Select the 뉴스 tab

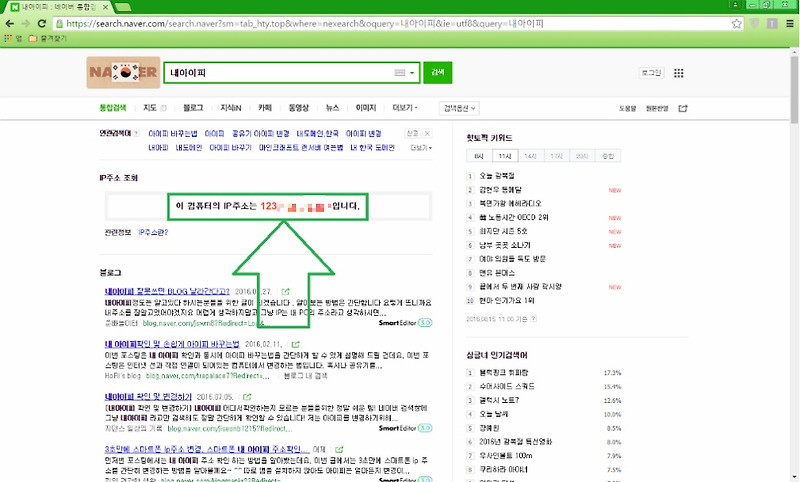tap(332, 108)
